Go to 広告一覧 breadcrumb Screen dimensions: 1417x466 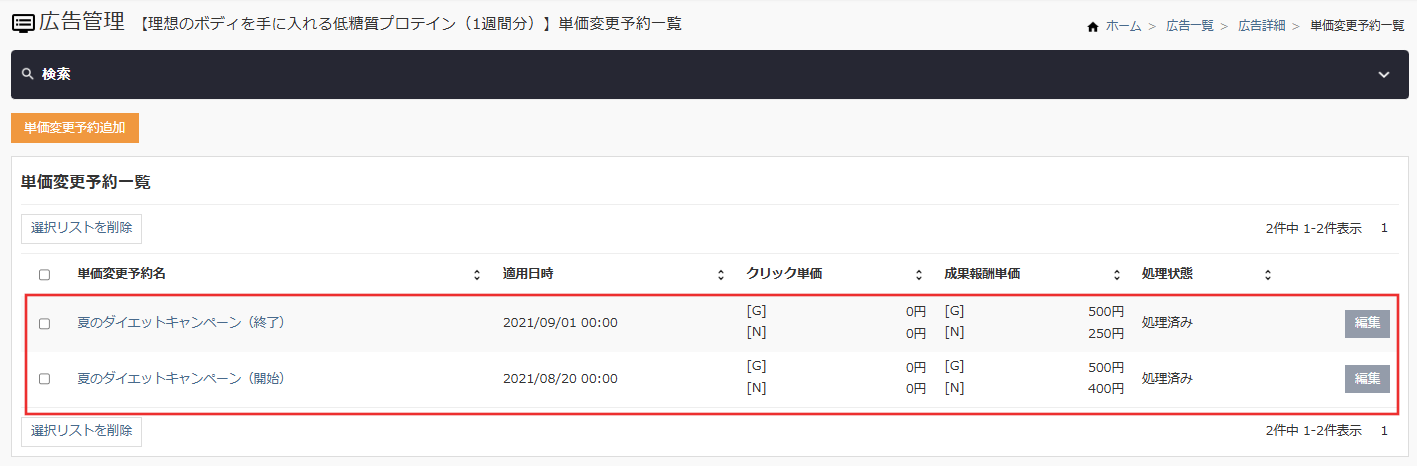(1189, 26)
